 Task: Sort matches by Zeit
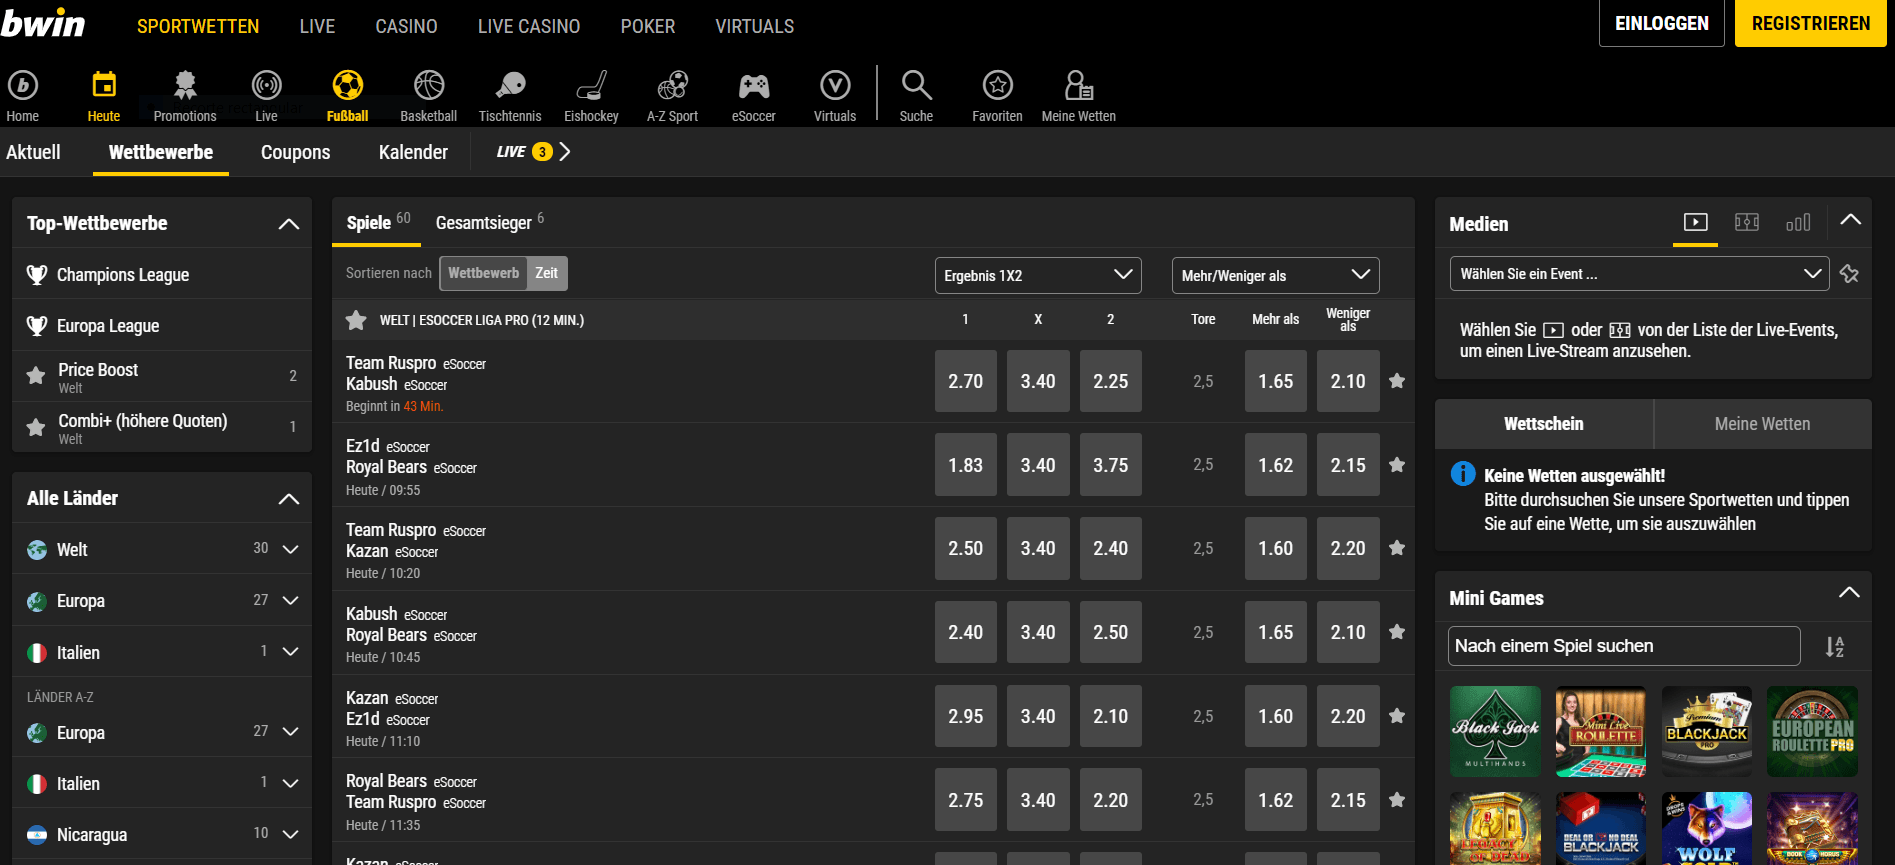(x=547, y=273)
